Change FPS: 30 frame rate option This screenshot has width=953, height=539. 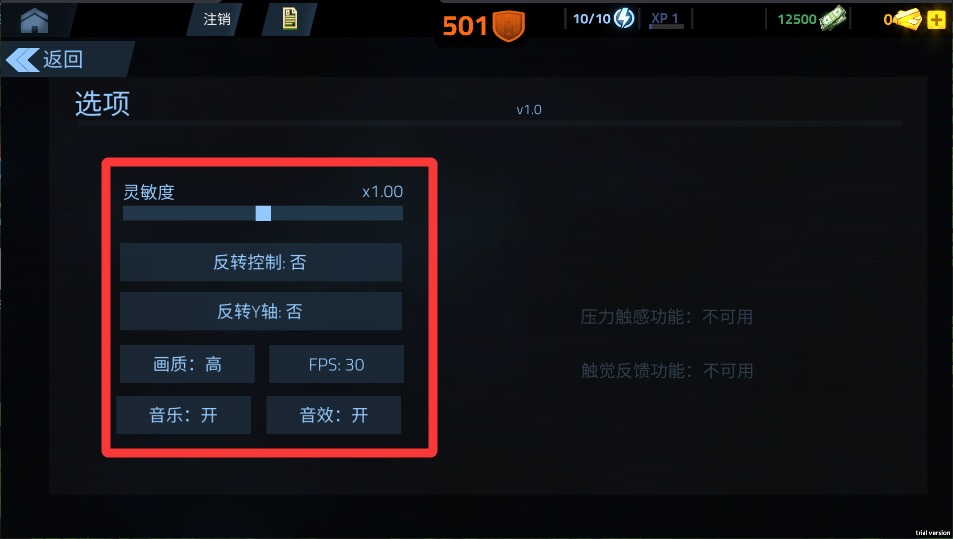pos(337,364)
